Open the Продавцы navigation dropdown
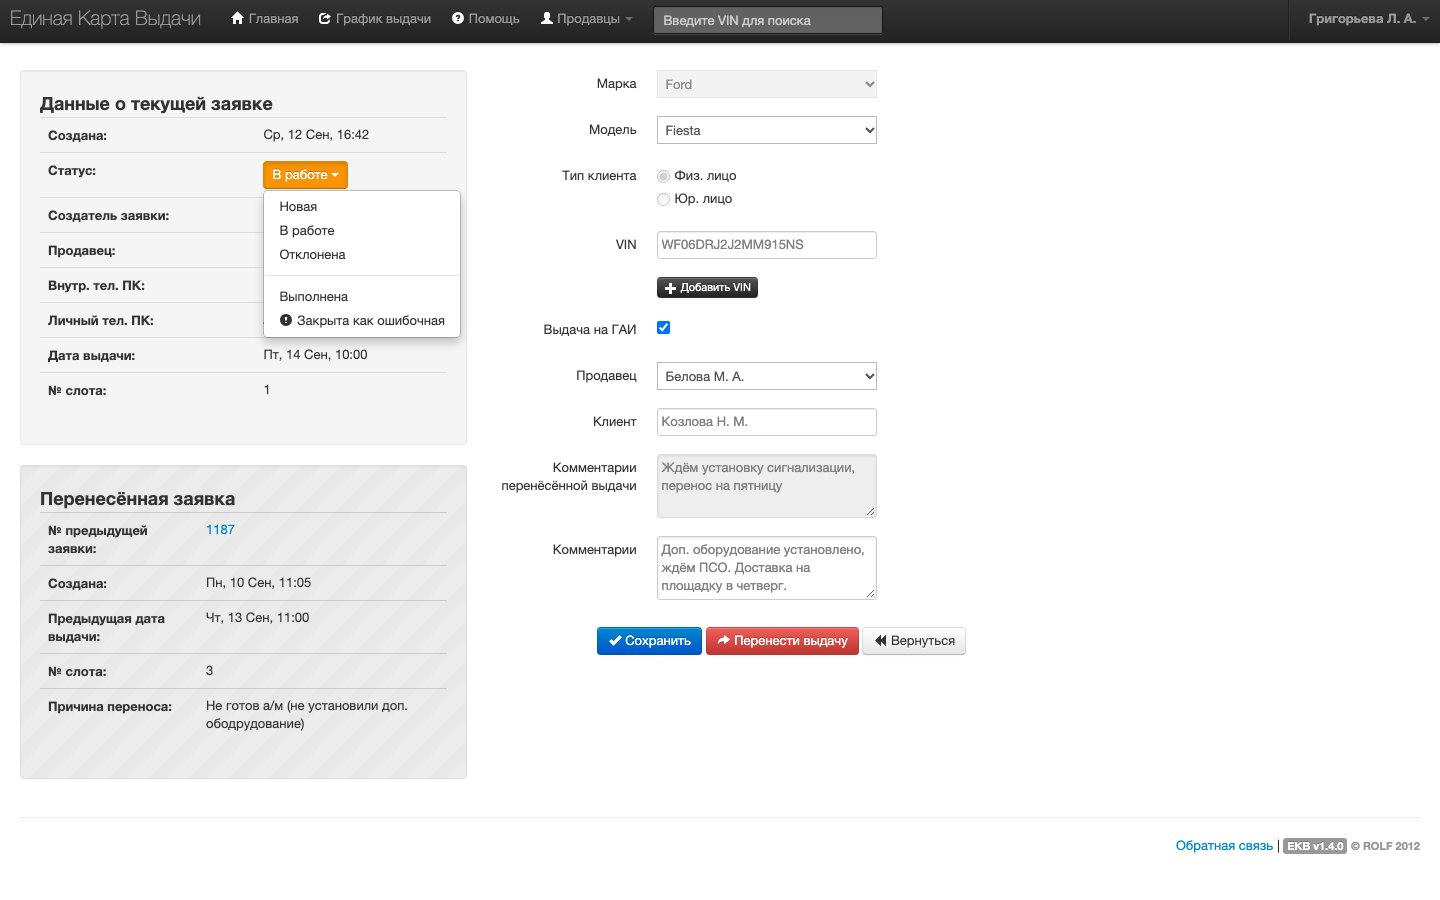 [587, 19]
